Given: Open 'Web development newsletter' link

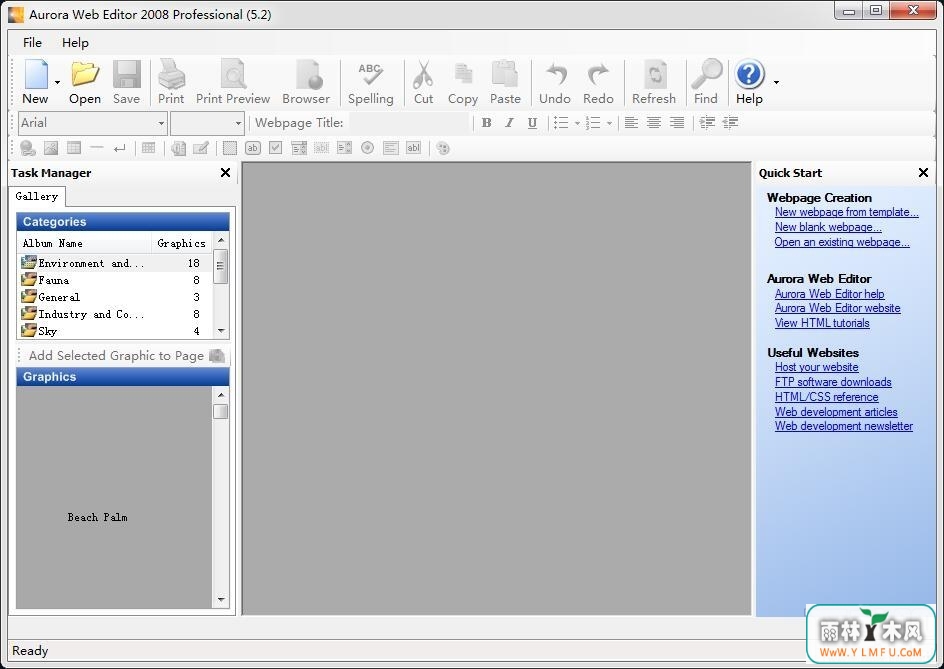Looking at the screenshot, I should [x=843, y=426].
